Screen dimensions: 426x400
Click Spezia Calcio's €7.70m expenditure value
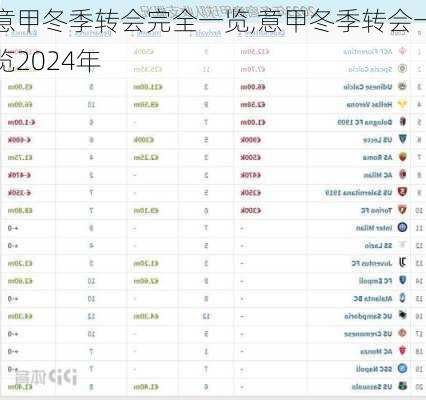point(253,69)
